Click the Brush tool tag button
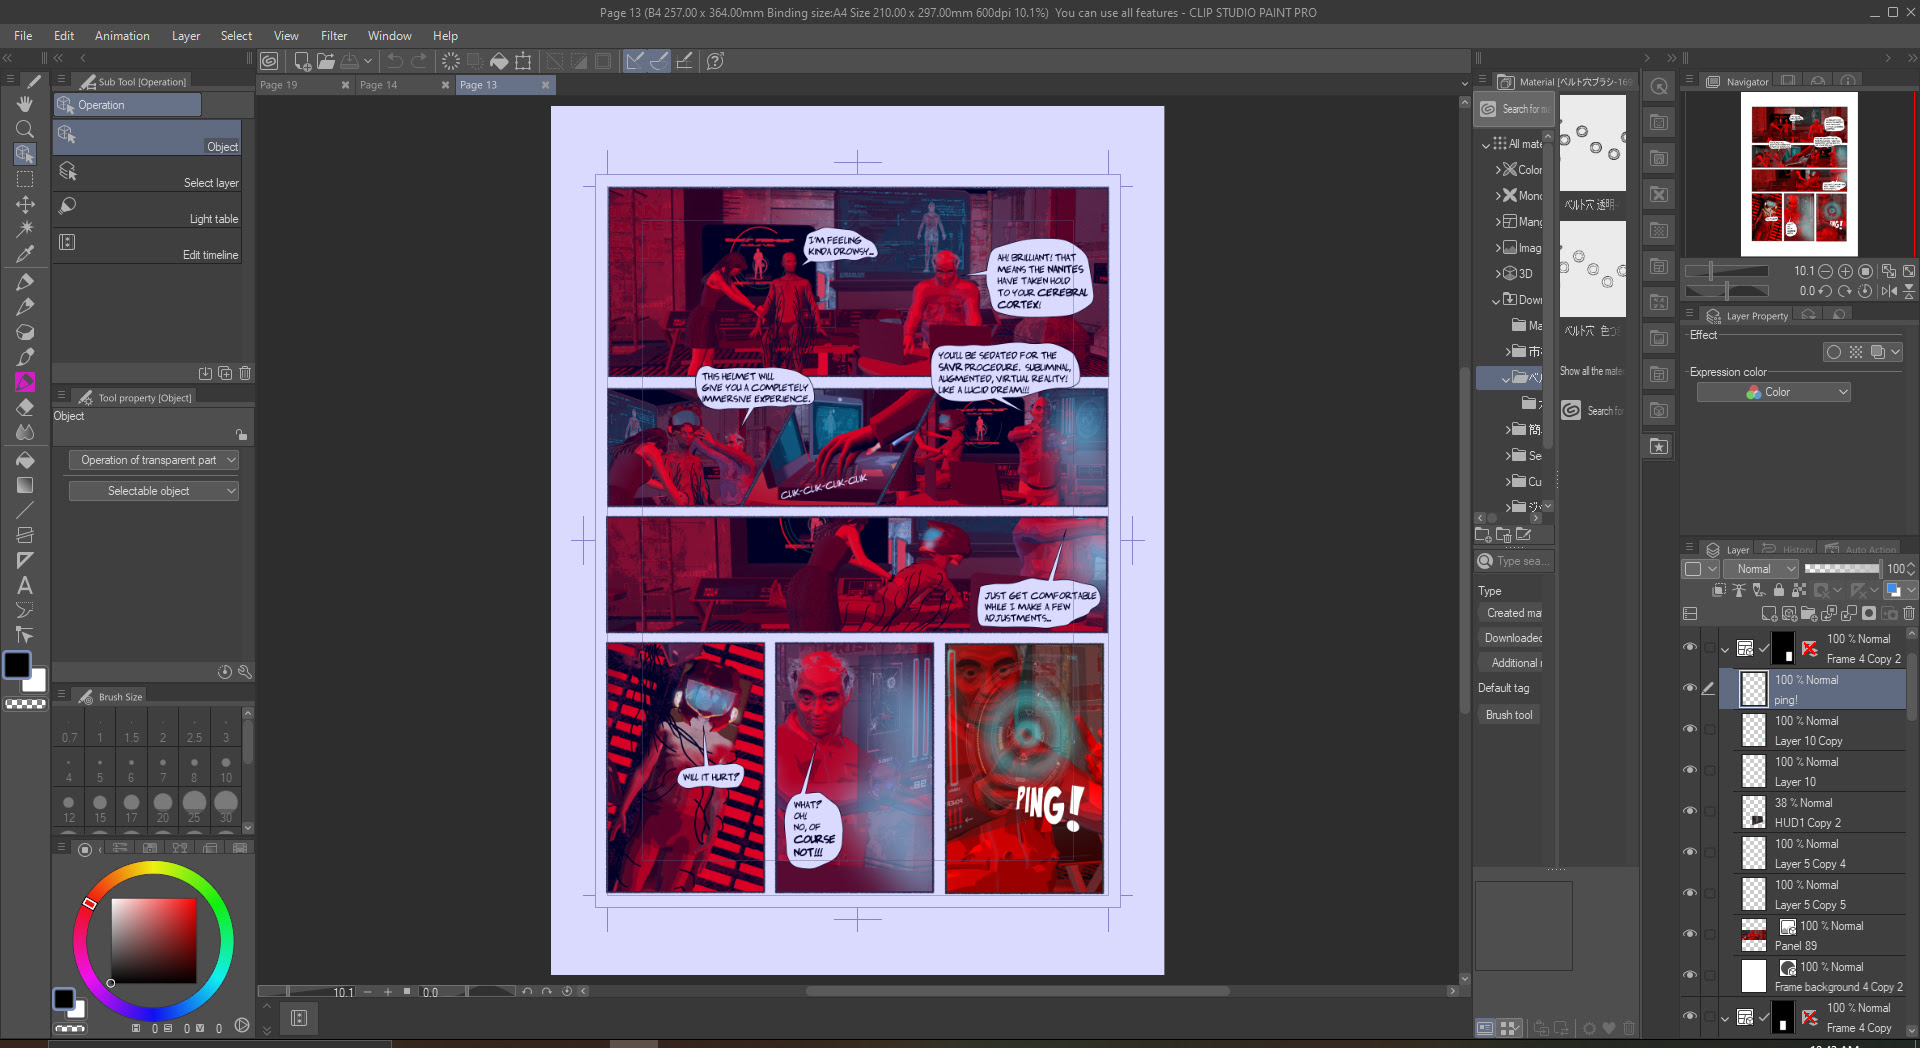Image resolution: width=1920 pixels, height=1048 pixels. click(1509, 715)
